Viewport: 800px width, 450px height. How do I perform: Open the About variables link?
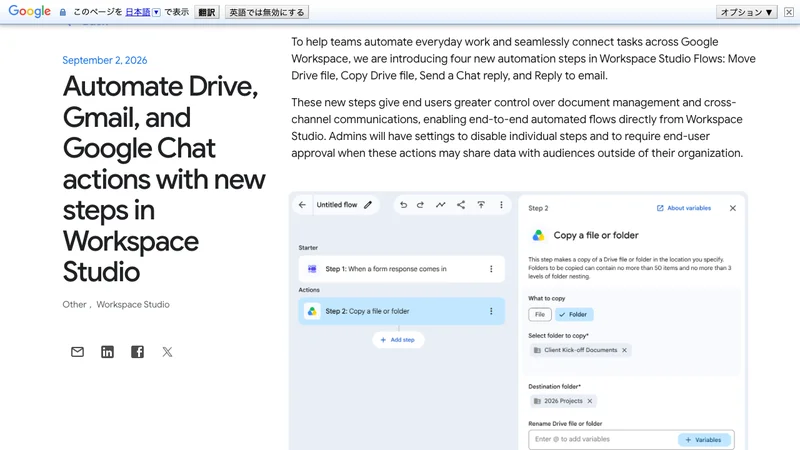coord(684,208)
